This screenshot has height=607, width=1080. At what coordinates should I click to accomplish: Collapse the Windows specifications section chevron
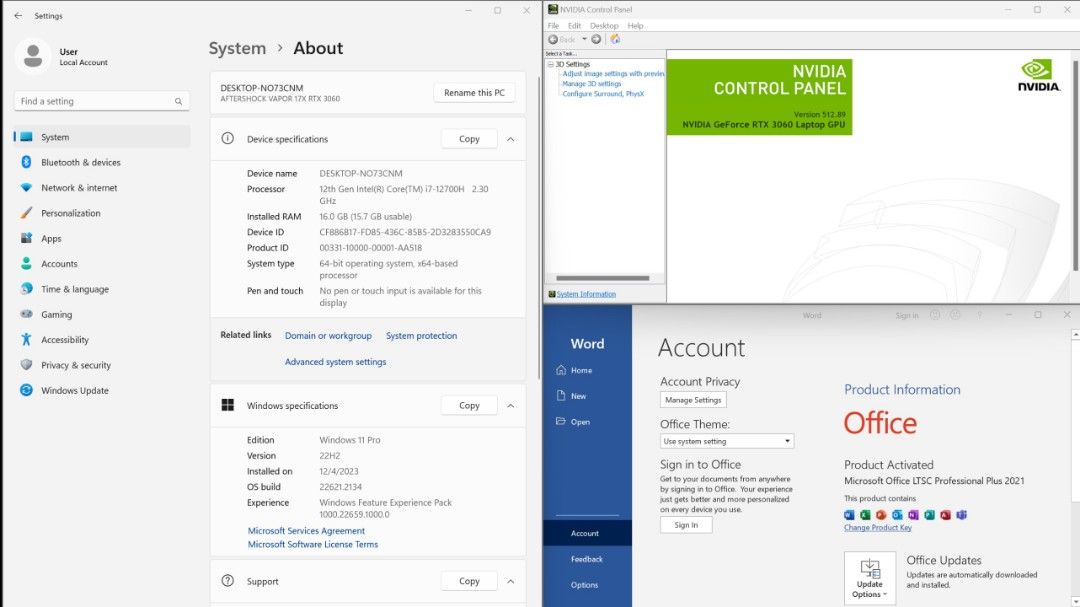coord(510,406)
